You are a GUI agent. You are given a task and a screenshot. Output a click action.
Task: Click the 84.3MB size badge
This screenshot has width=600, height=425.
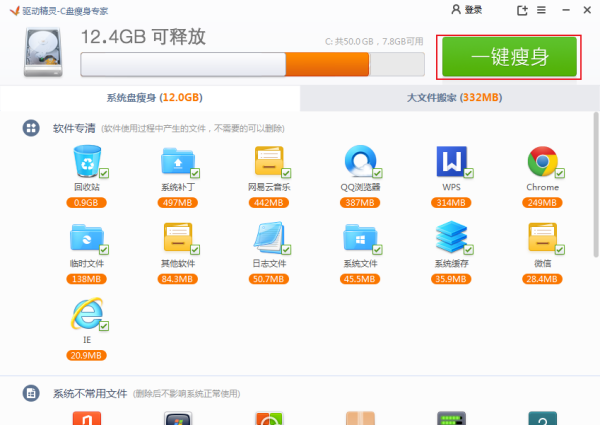(x=178, y=279)
